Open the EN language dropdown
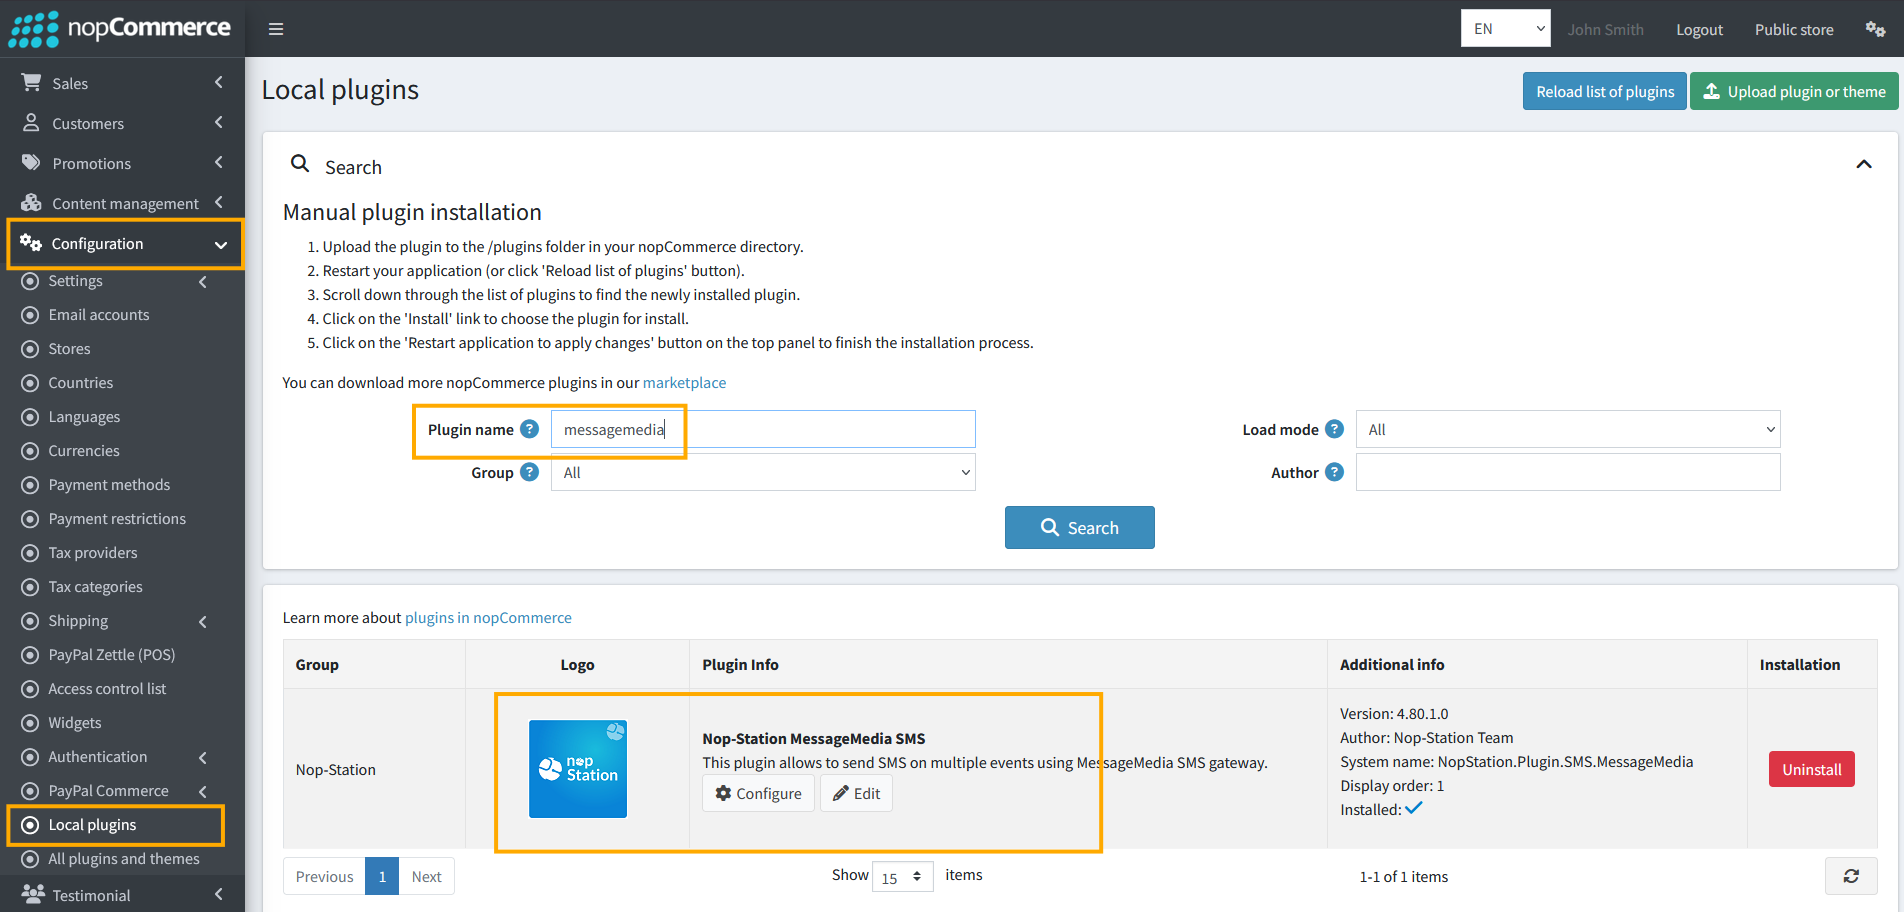The height and width of the screenshot is (912, 1904). (x=1506, y=29)
